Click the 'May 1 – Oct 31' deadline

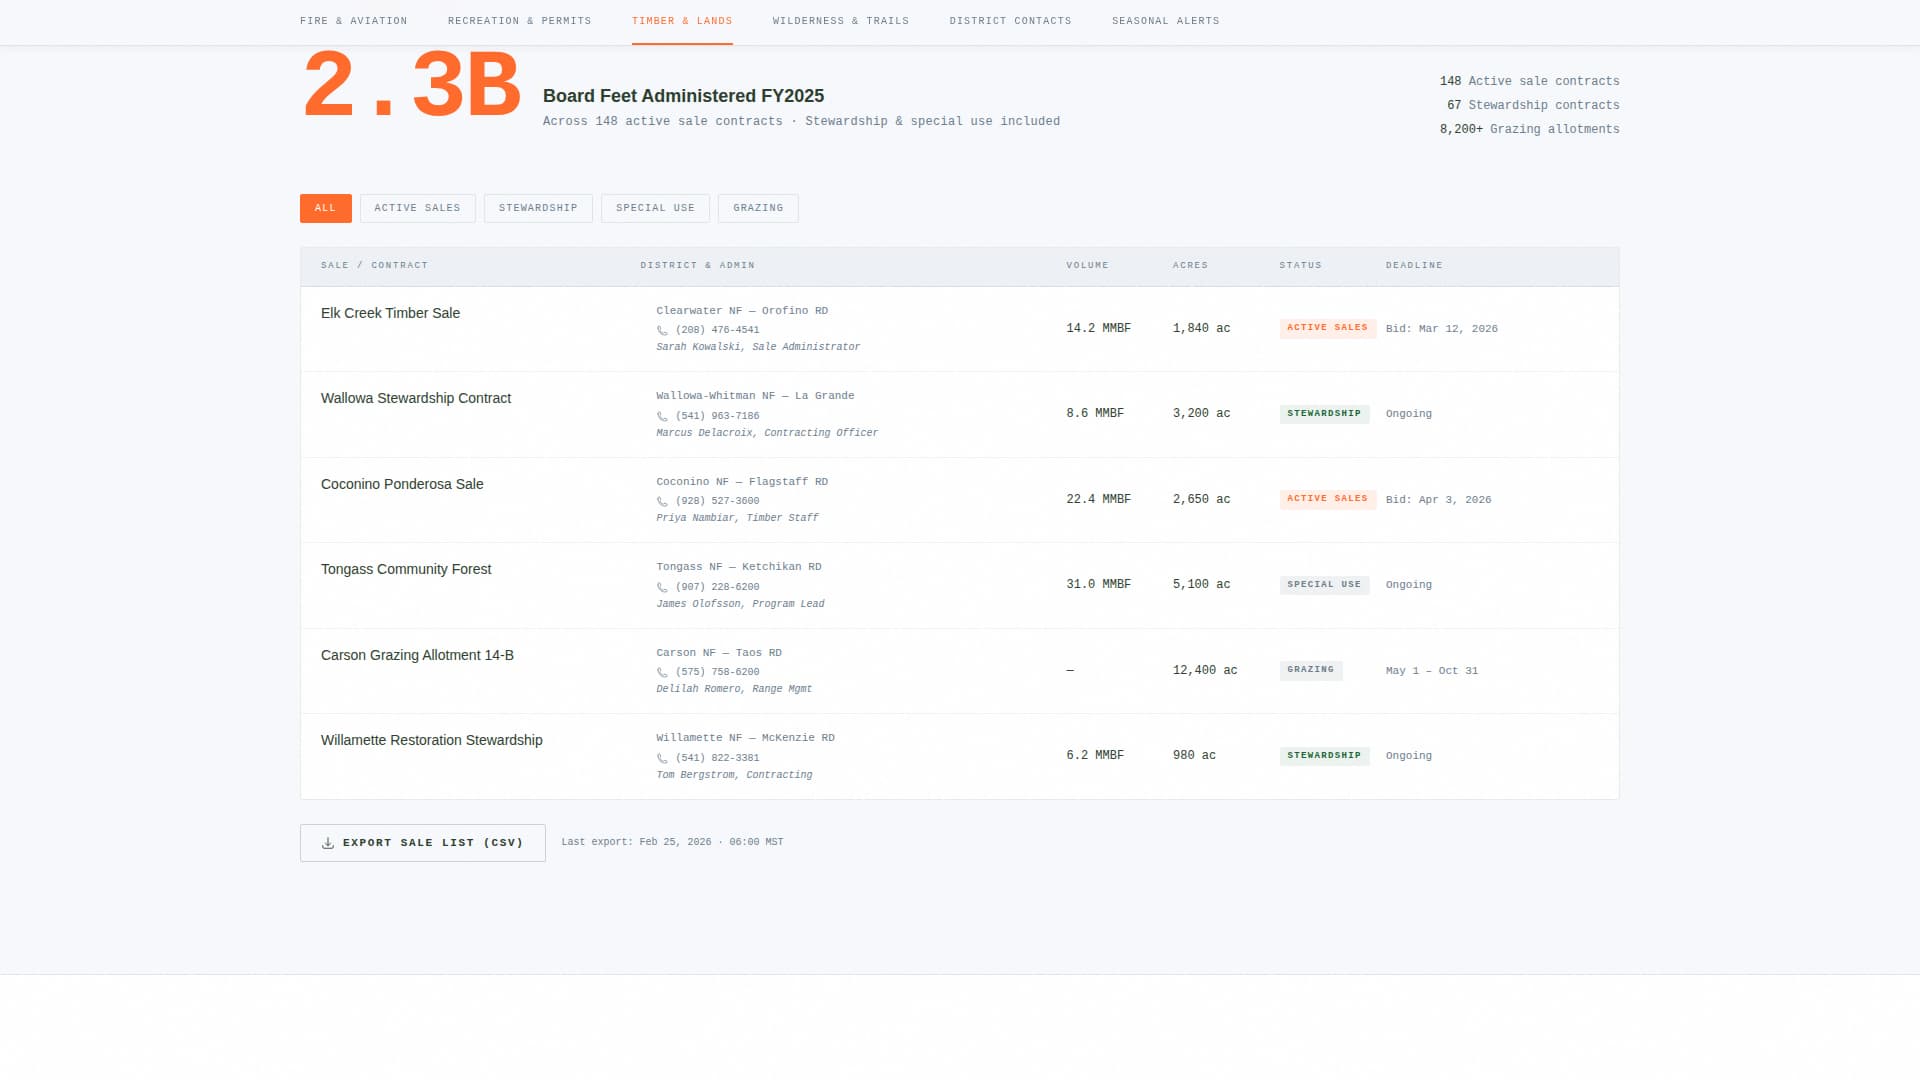(x=1431, y=671)
